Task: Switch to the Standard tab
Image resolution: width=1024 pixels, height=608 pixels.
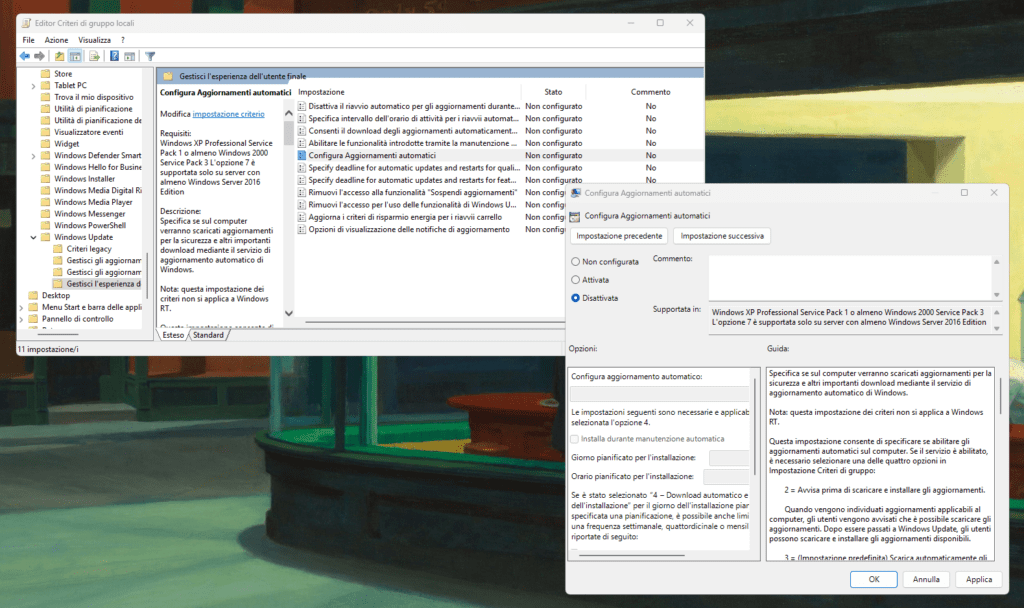Action: (208, 335)
